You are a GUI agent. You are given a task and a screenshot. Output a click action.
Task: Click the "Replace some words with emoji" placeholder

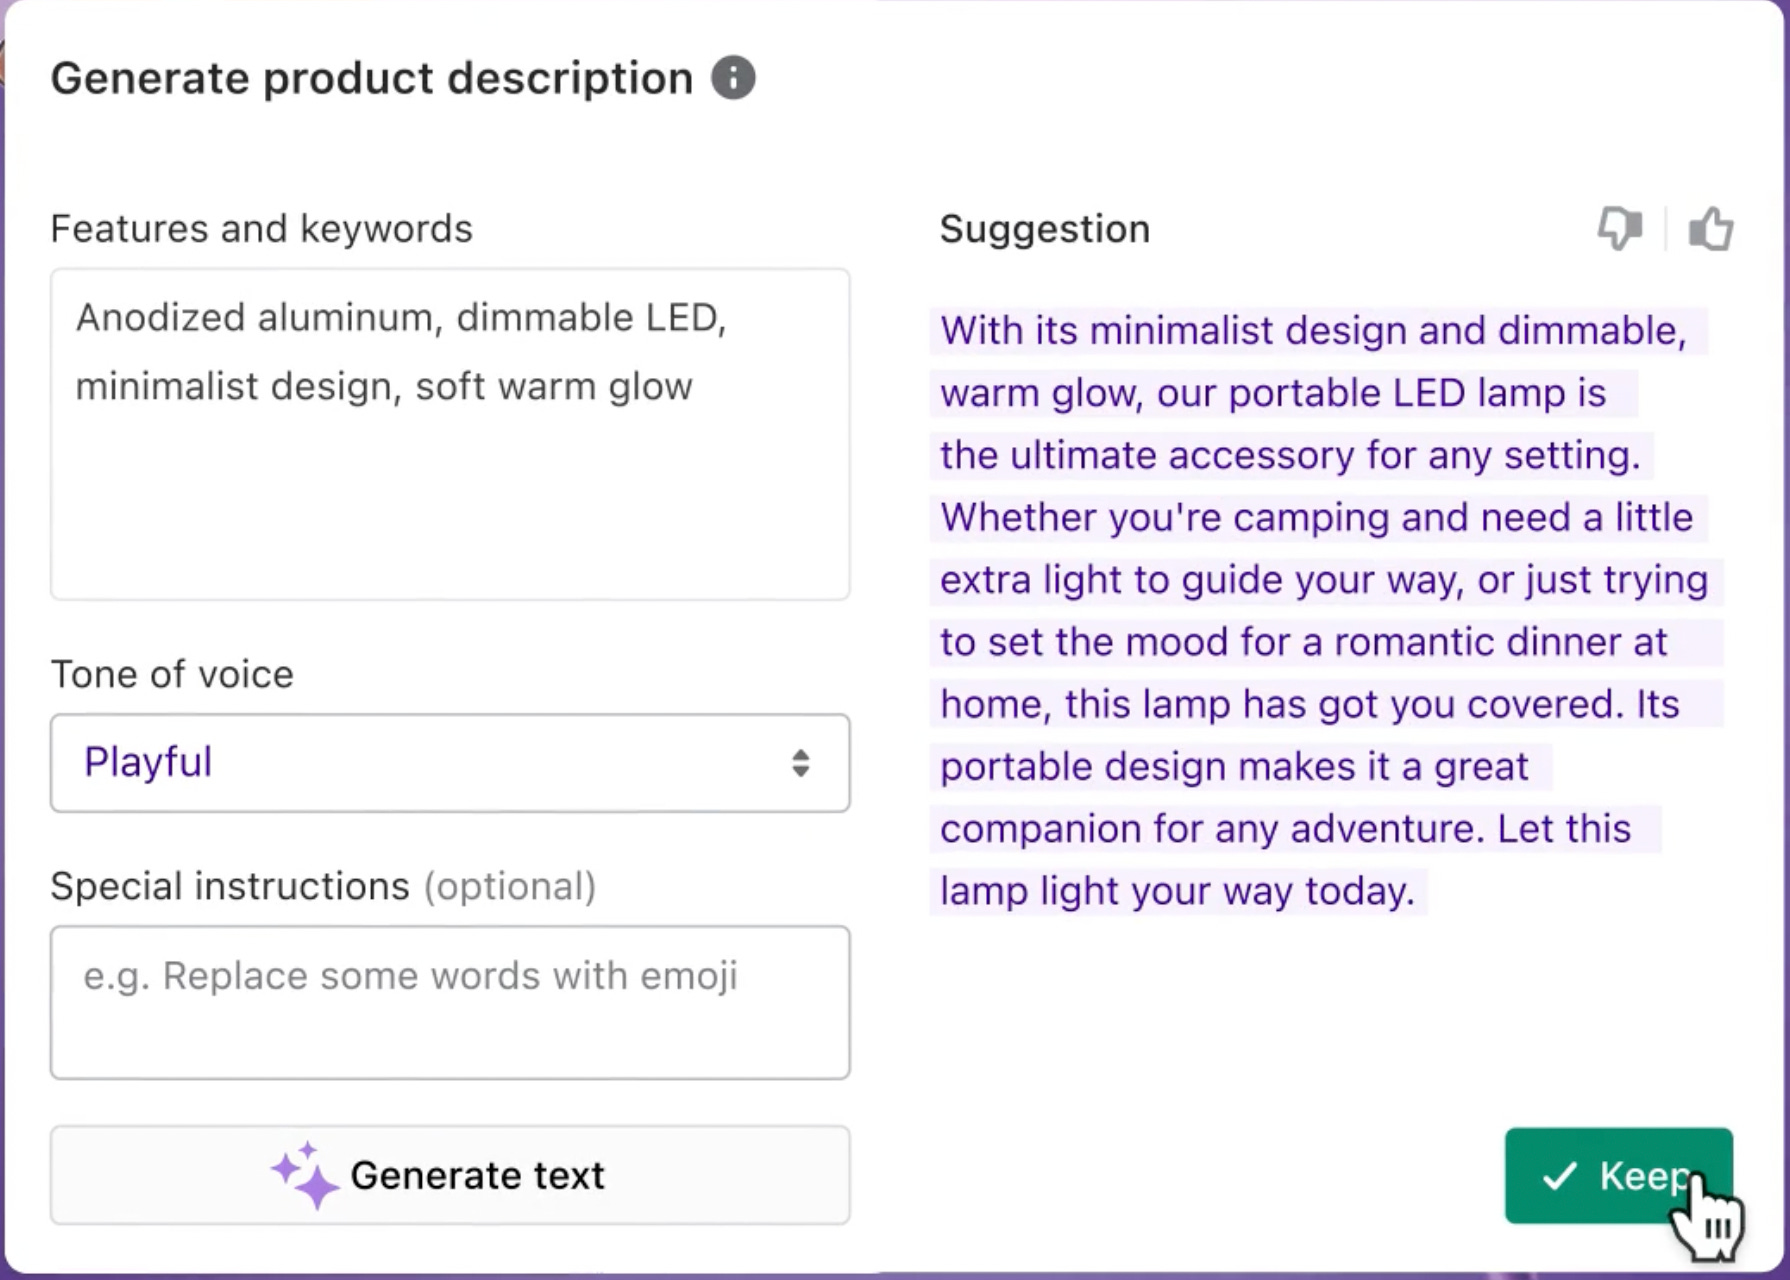click(x=449, y=976)
